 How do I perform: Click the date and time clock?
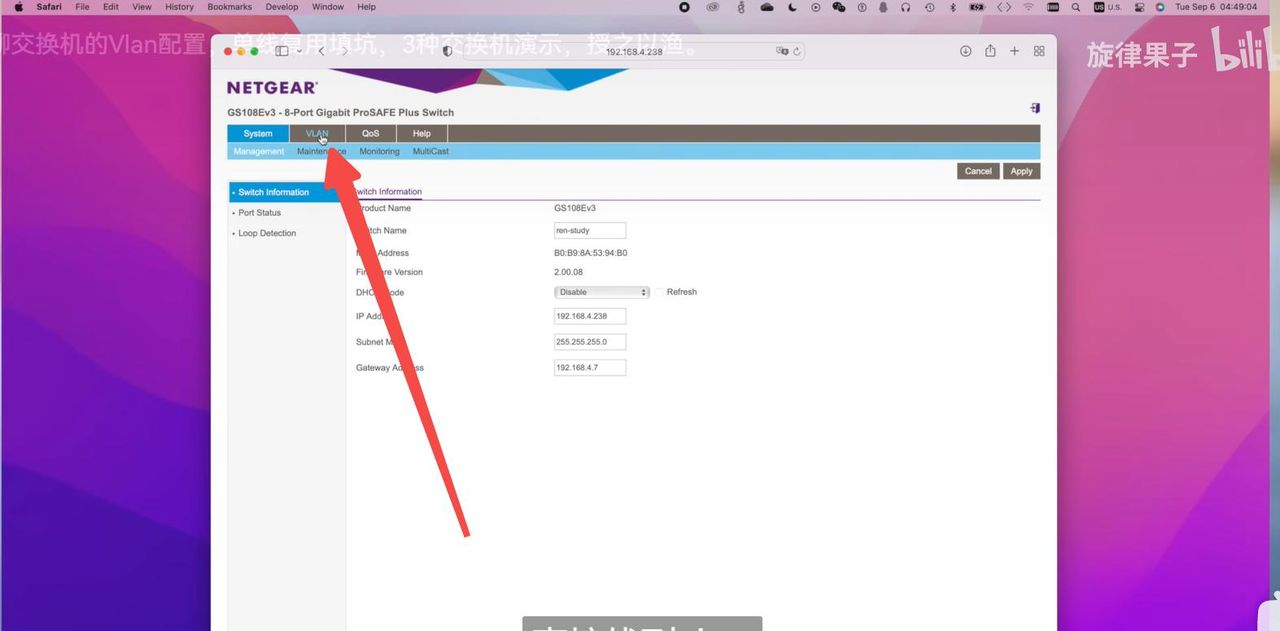point(1215,7)
